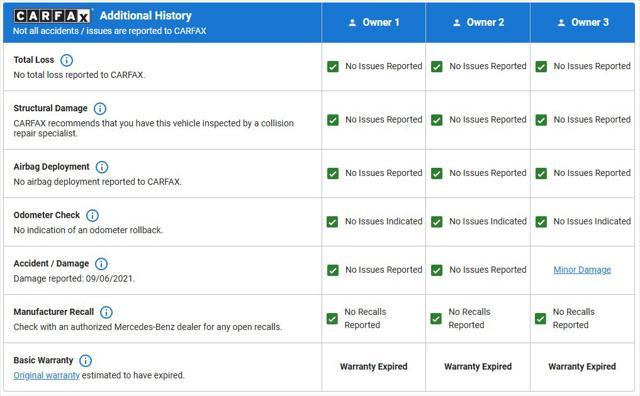Select the Owner 1 column header
640x396 pixels.
[x=373, y=22]
